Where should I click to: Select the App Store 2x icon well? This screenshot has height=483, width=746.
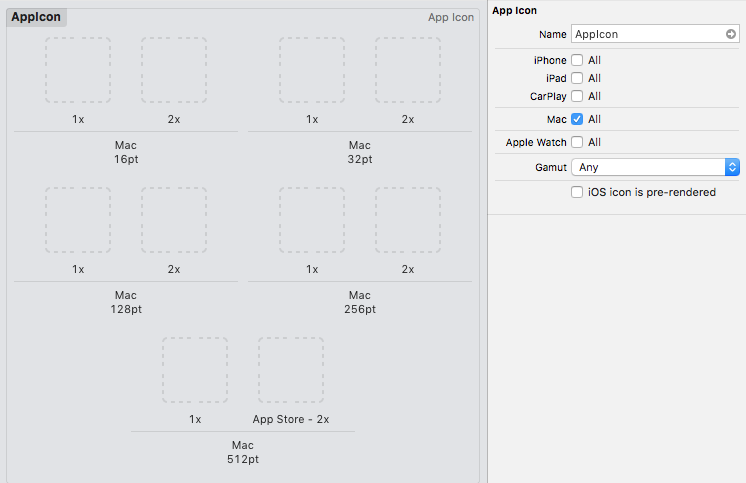click(x=291, y=370)
